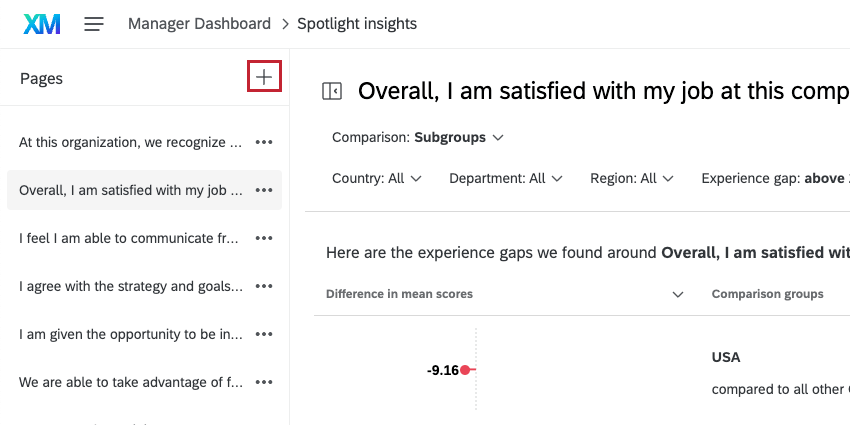Screen dimensions: 850x425
Task: Click the -9.16 red data point
Action: click(x=466, y=370)
